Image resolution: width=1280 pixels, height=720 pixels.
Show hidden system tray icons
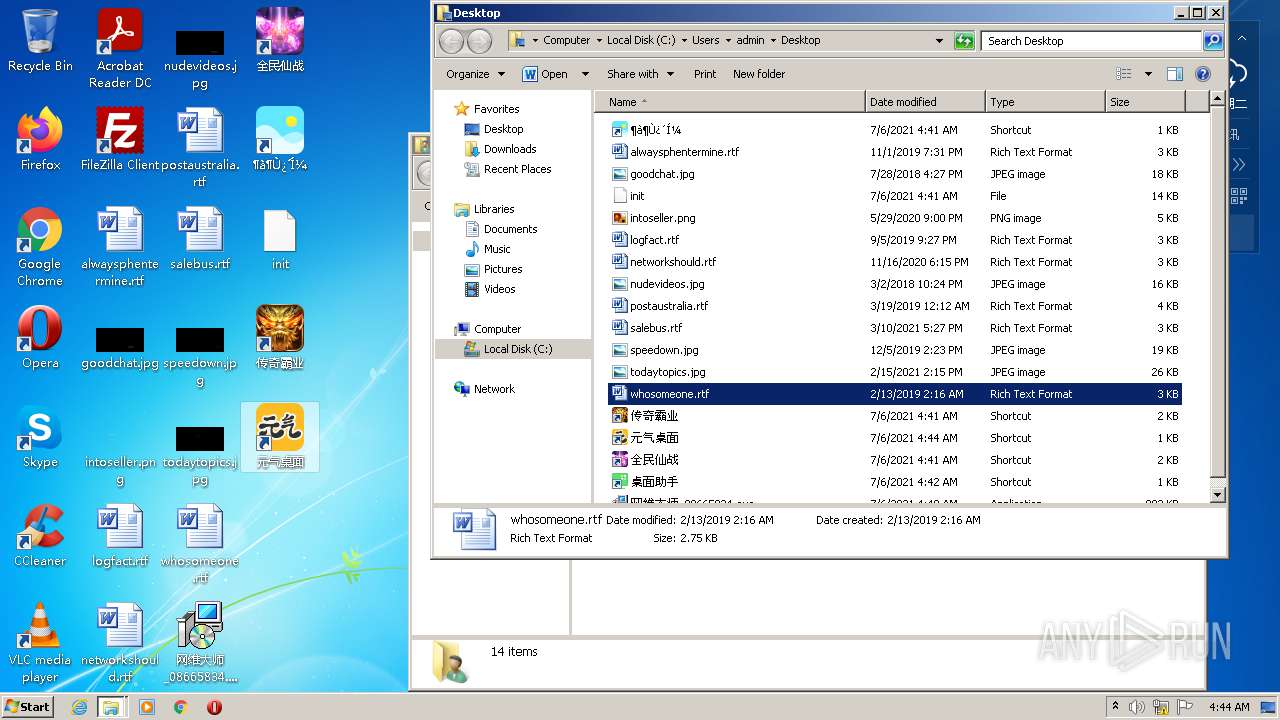[x=1115, y=707]
